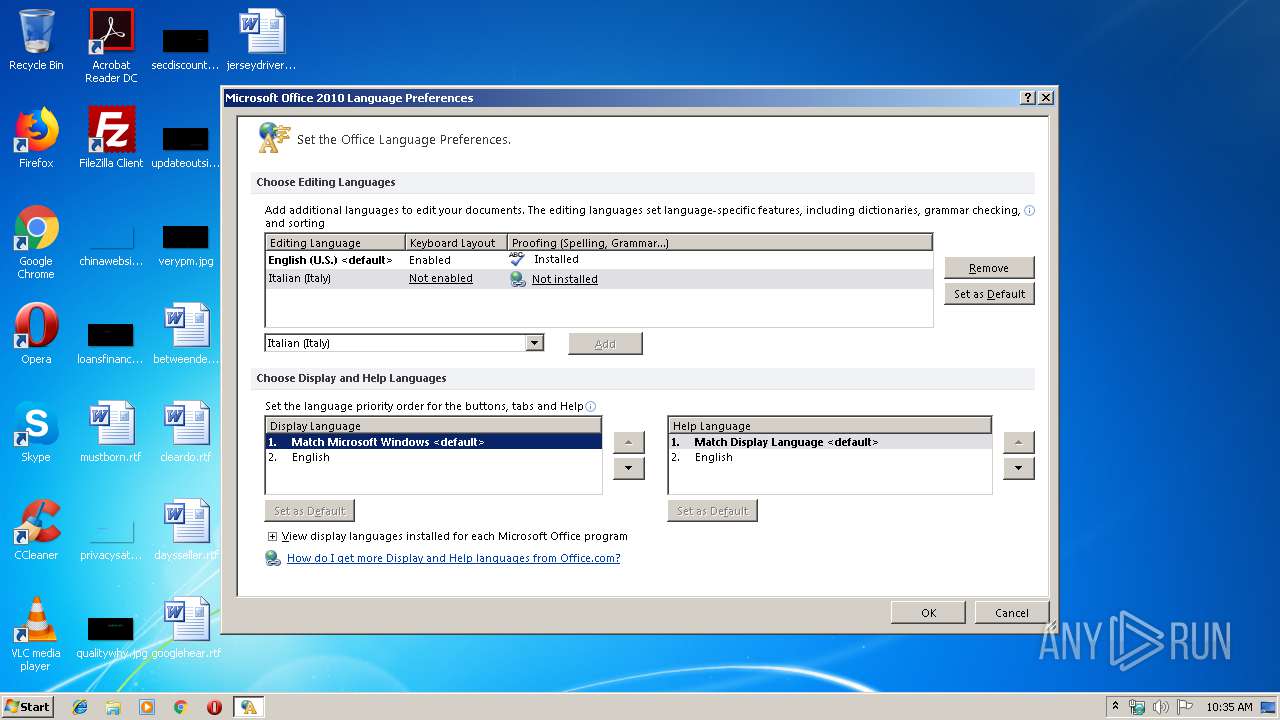Click the Cancel button

pos(1011,613)
